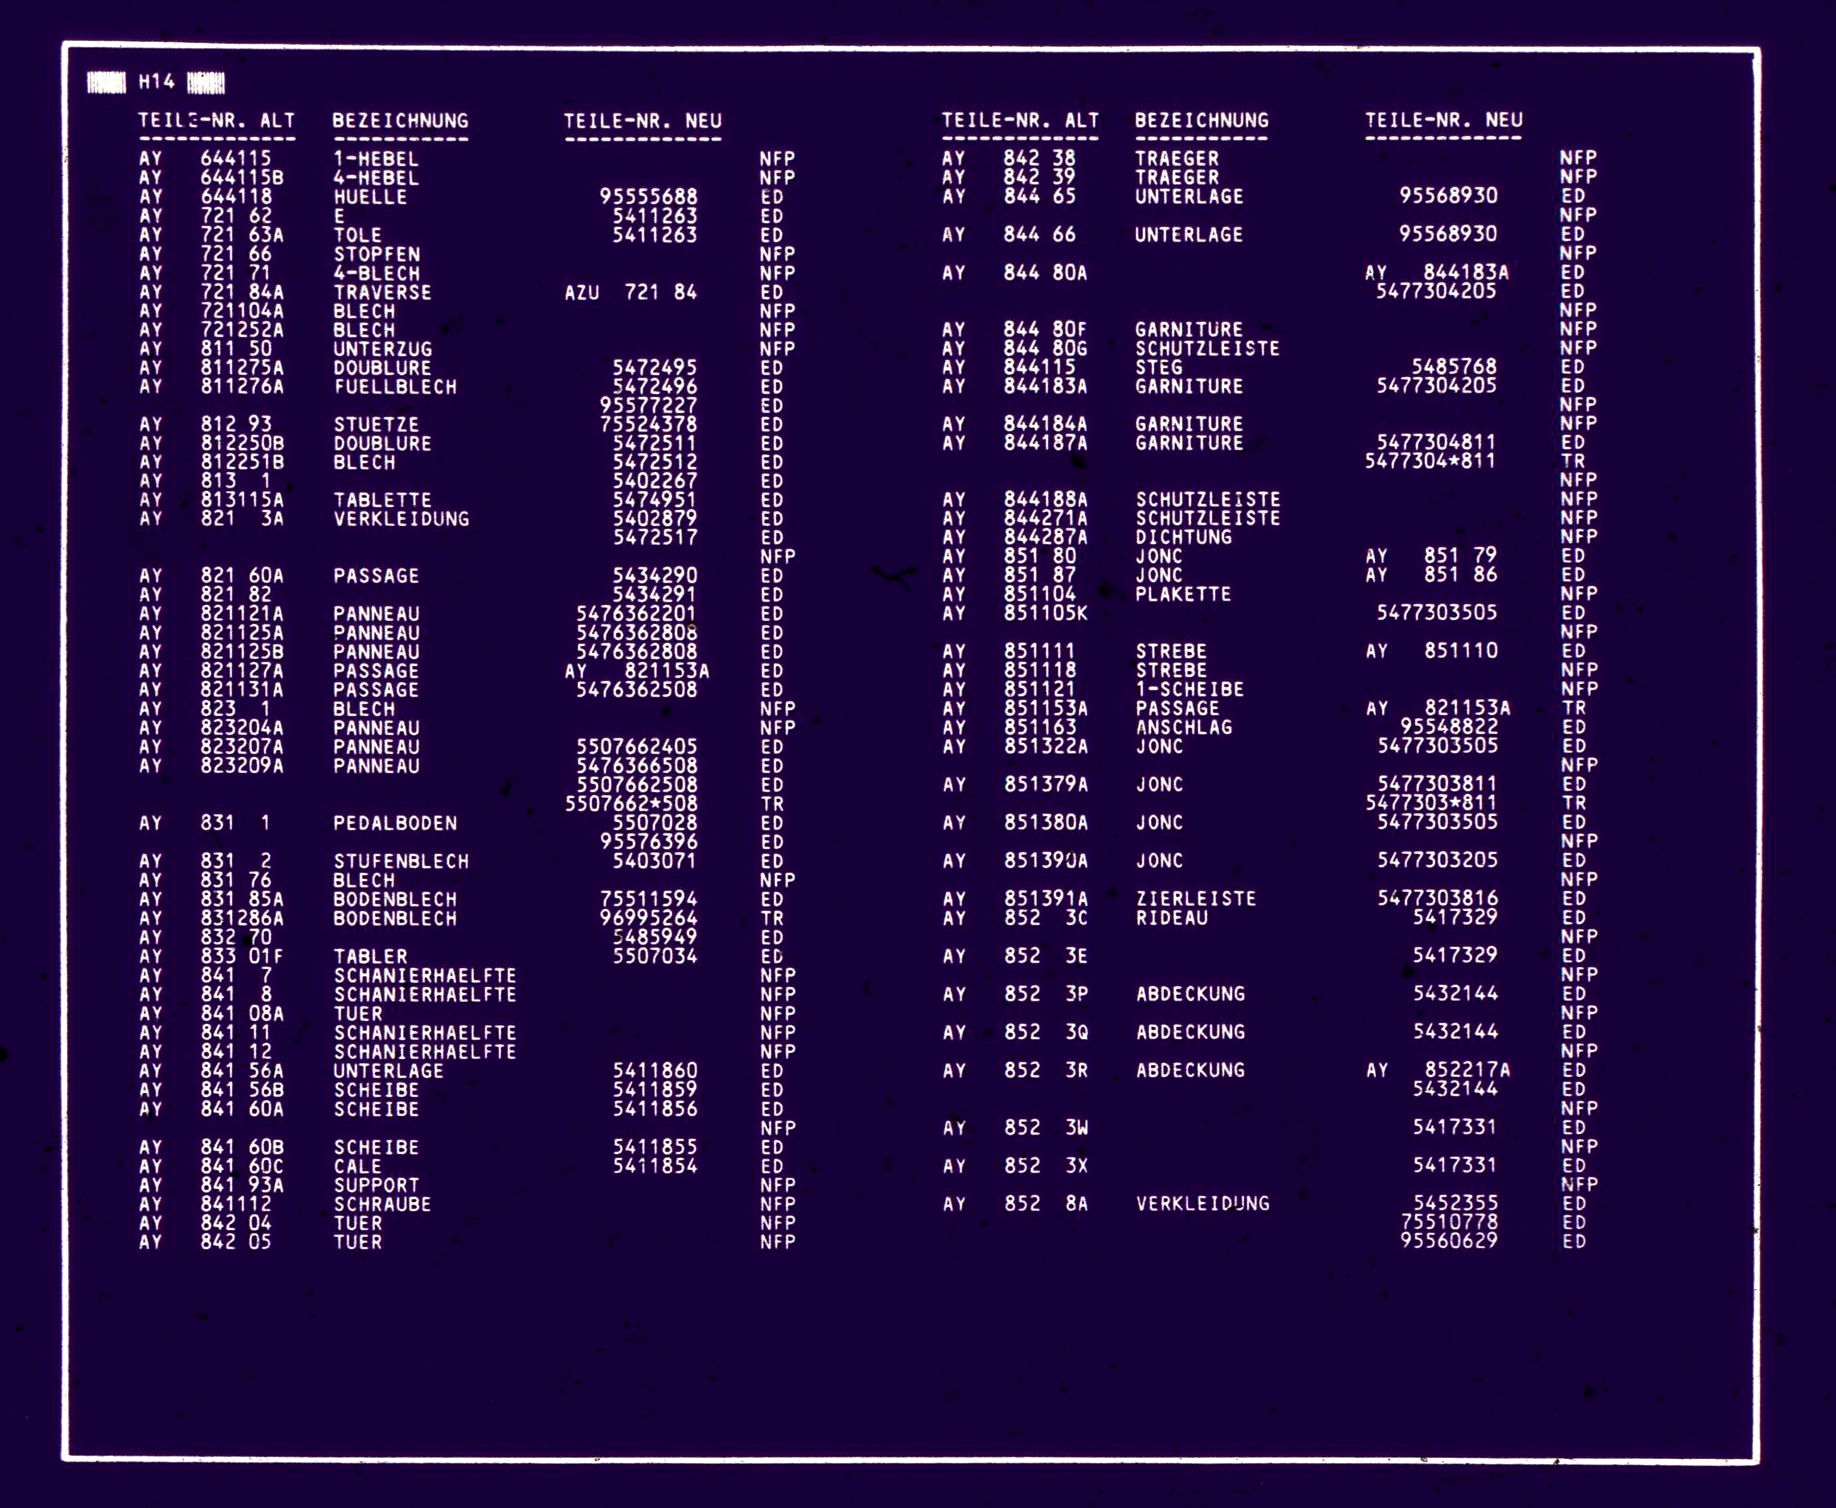This screenshot has height=1508, width=1836.
Task: Select new part number 5476362508
Action: (x=636, y=690)
